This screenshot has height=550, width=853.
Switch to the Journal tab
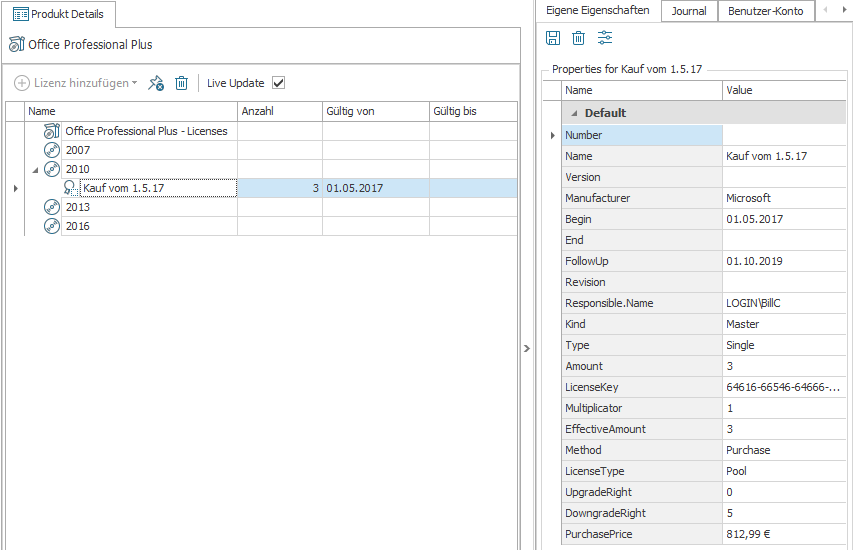coord(689,11)
